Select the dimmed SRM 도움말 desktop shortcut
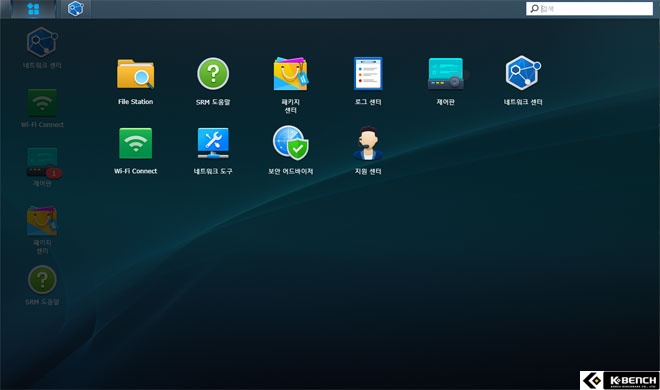Image resolution: width=660 pixels, height=390 pixels. tap(42, 280)
